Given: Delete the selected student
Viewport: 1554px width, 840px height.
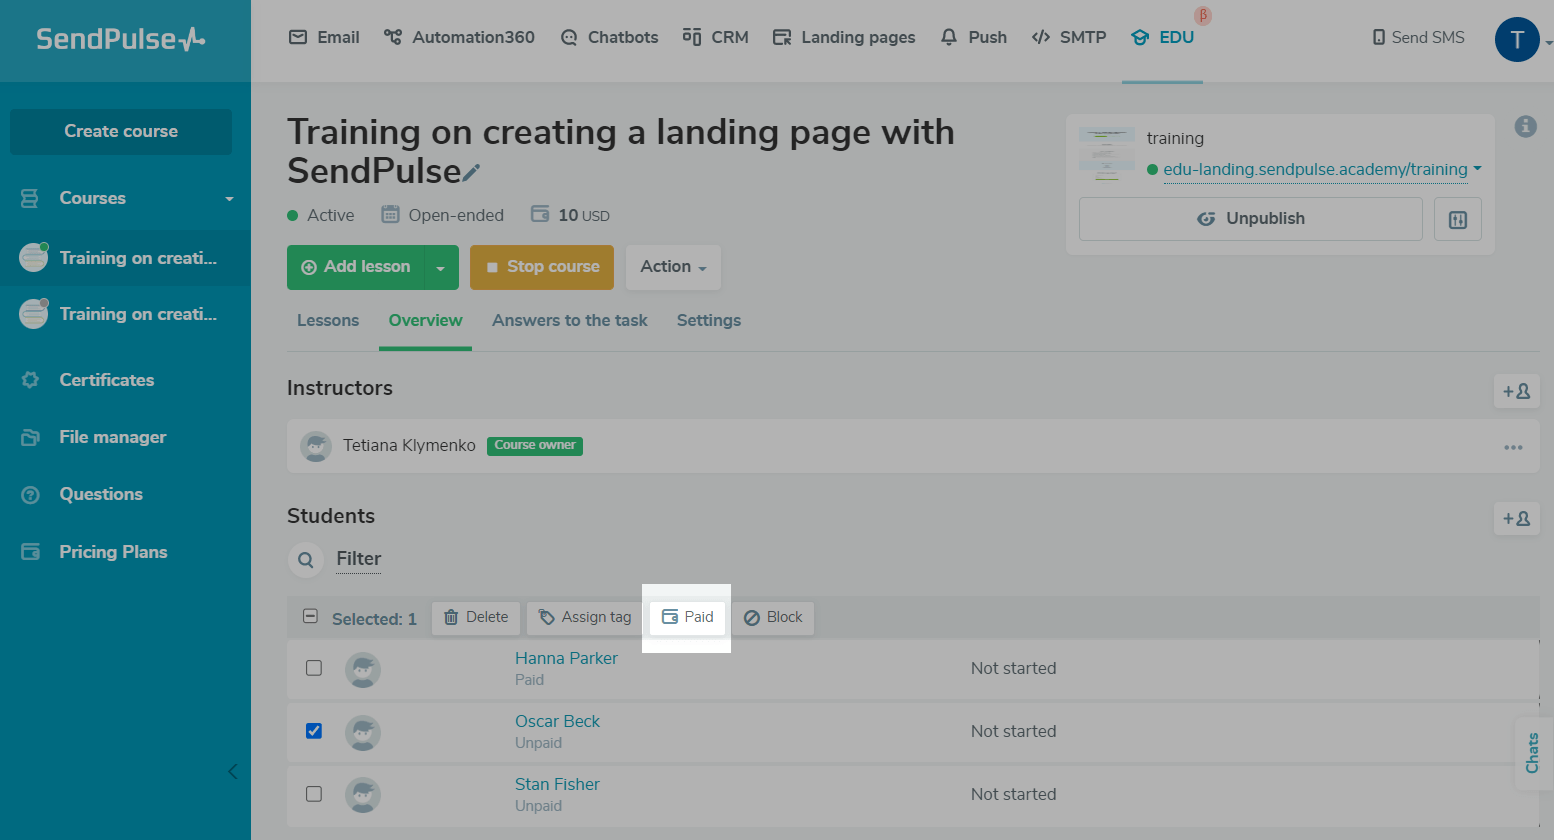Looking at the screenshot, I should (x=476, y=618).
